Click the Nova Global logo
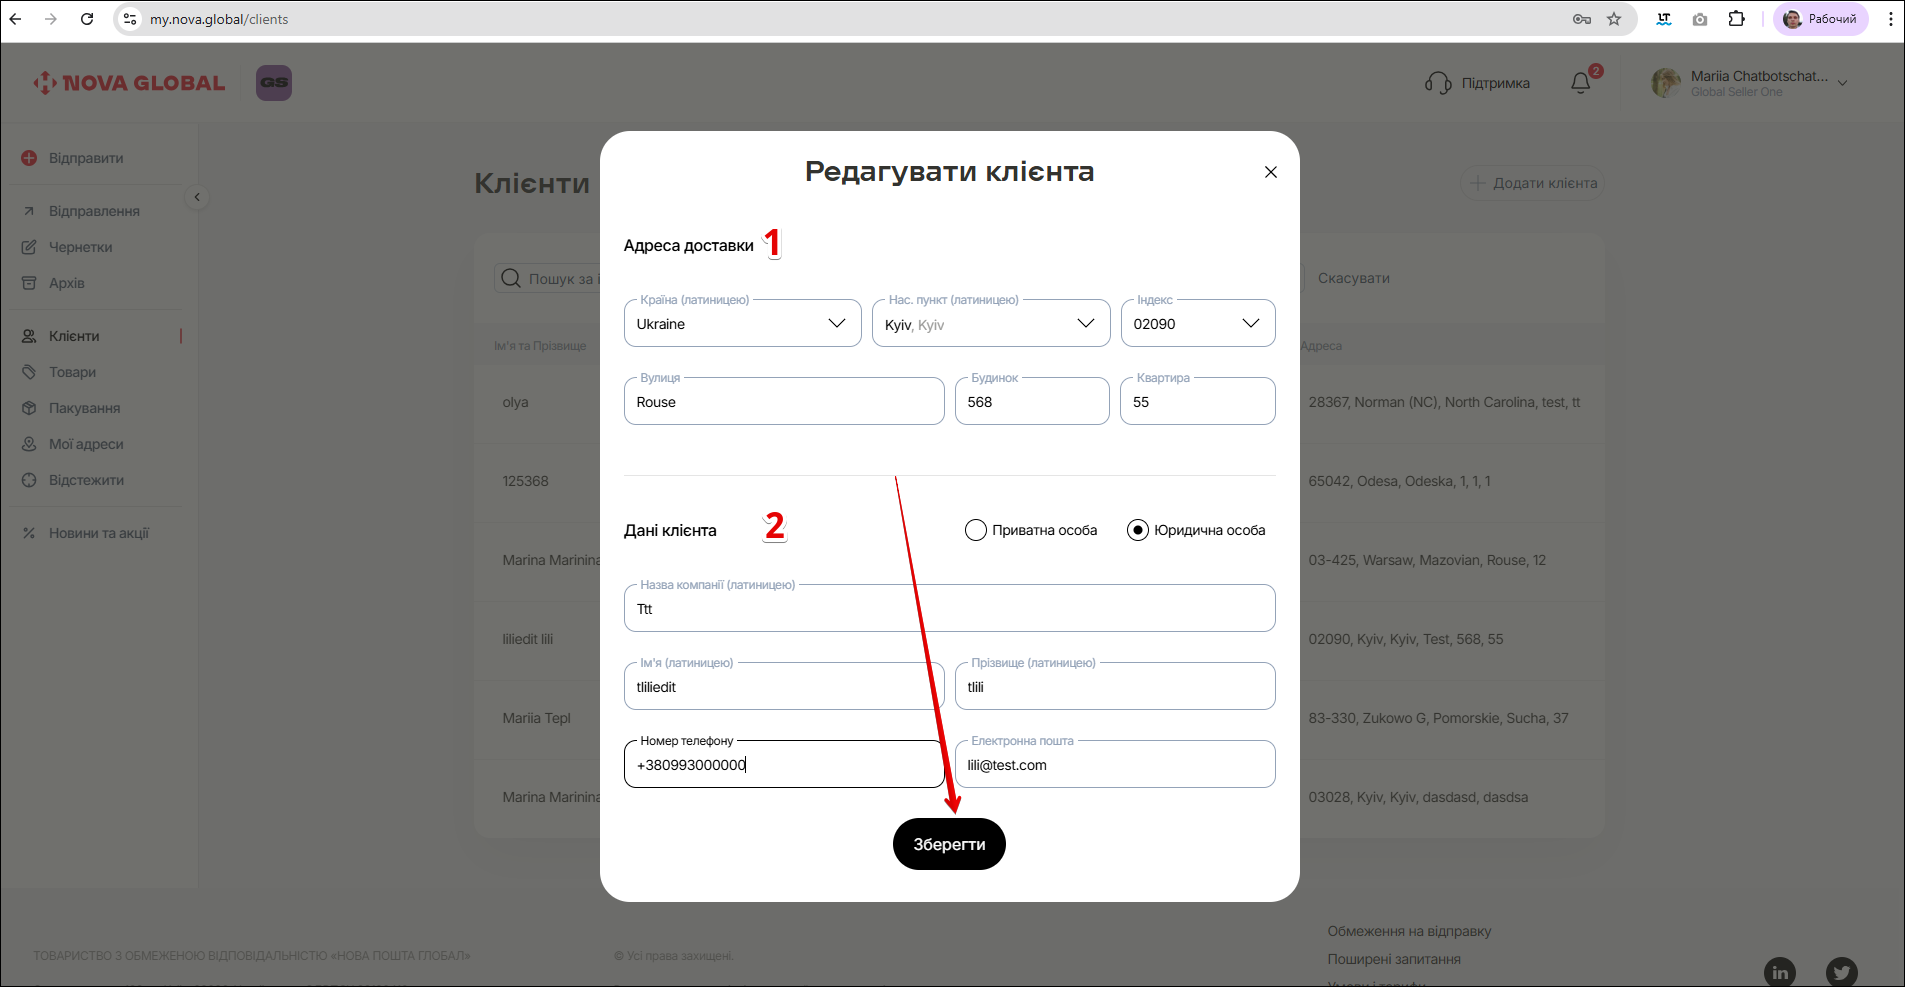The height and width of the screenshot is (987, 1905). [x=129, y=83]
